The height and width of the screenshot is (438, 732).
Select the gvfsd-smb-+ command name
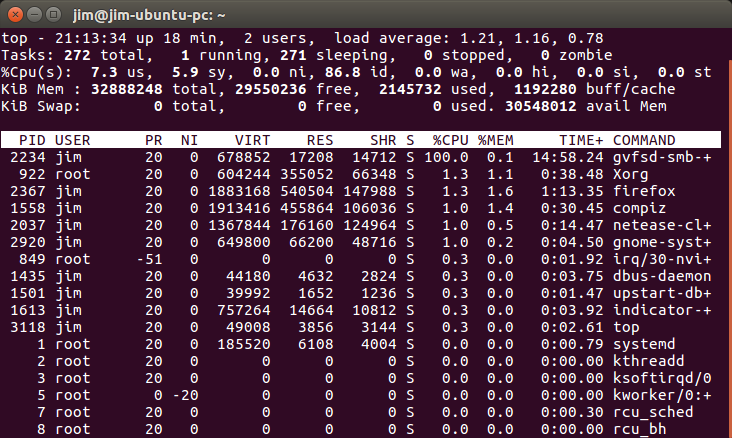coord(662,157)
